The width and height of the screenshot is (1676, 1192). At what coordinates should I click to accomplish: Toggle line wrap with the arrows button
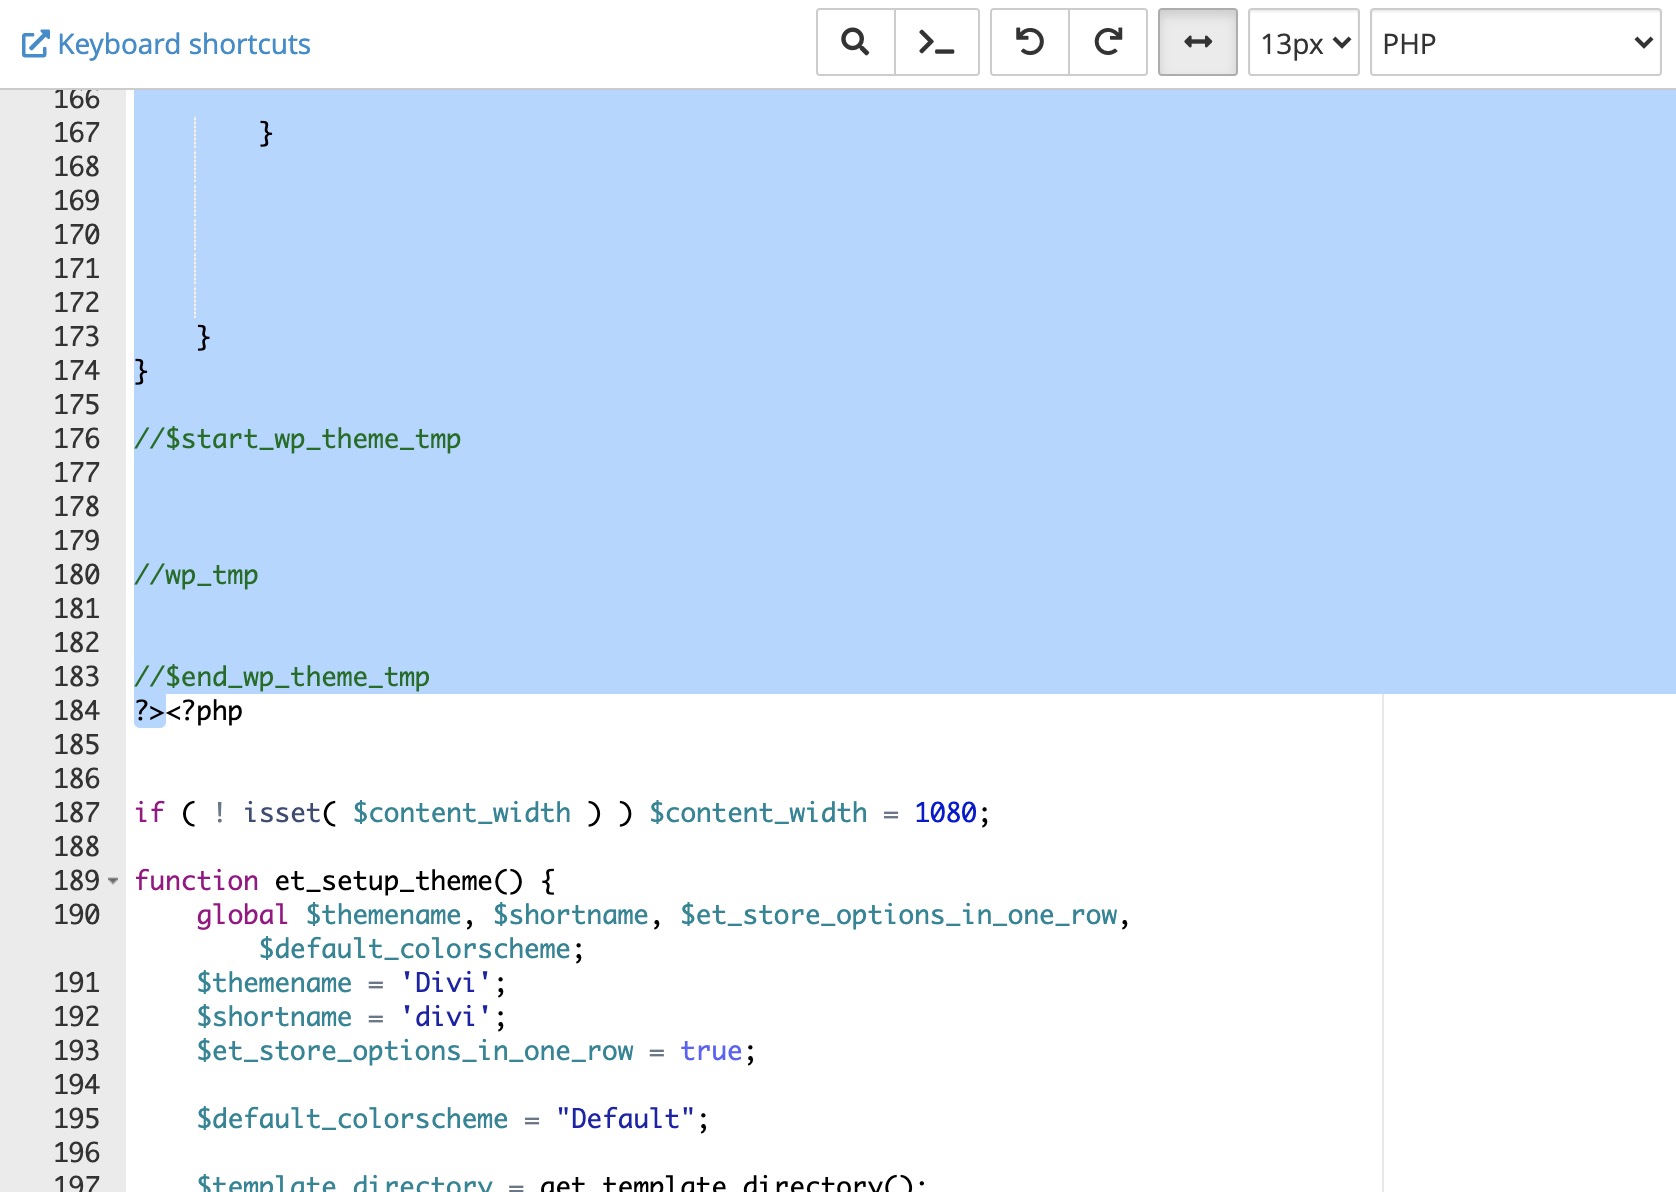(x=1198, y=42)
